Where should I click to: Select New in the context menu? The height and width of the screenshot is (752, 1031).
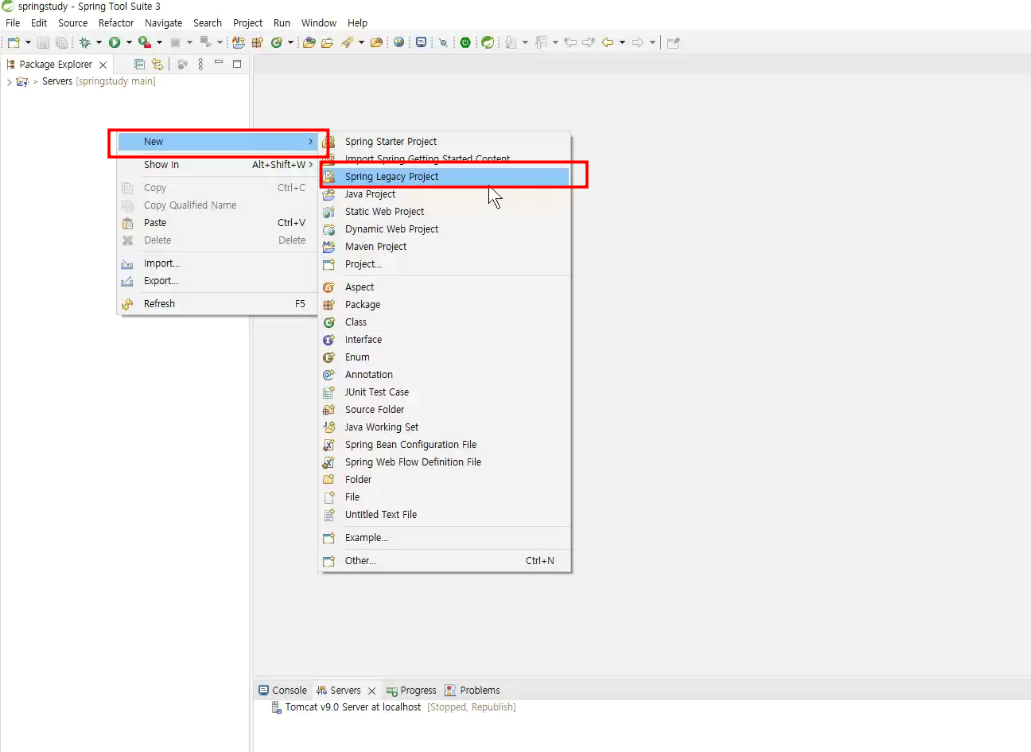click(218, 141)
